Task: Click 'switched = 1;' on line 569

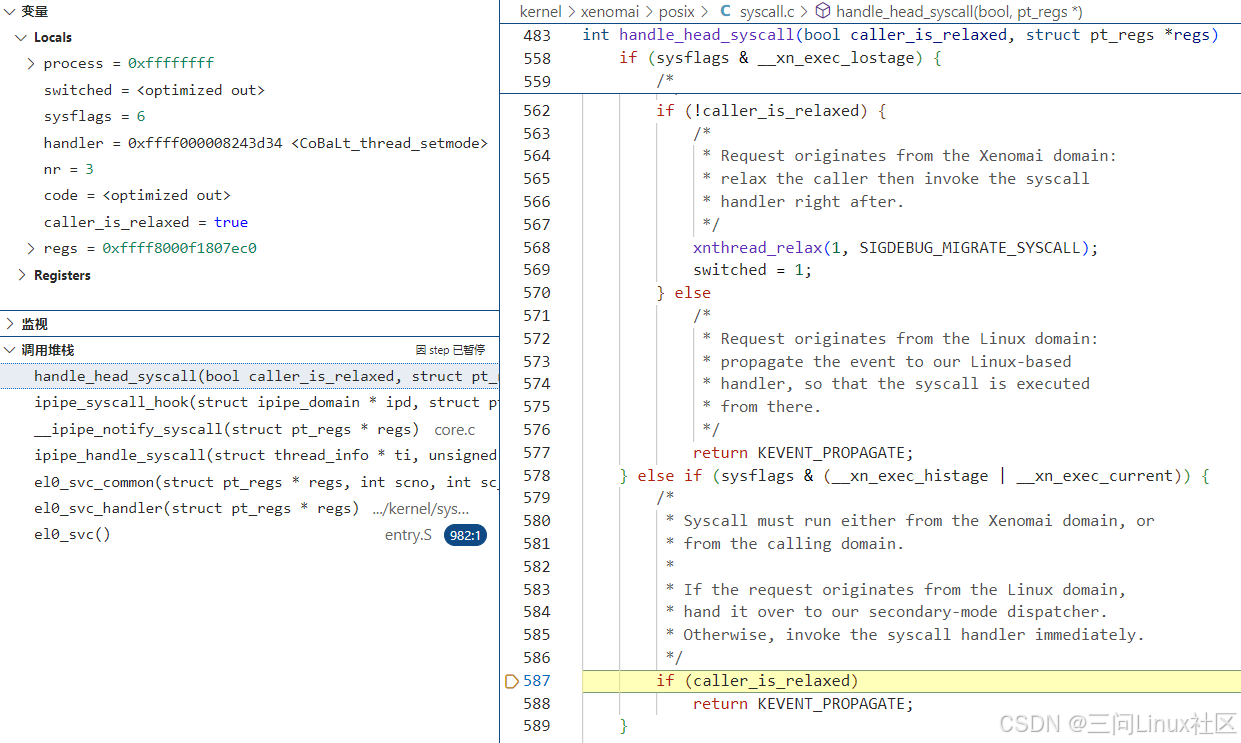Action: pos(752,270)
